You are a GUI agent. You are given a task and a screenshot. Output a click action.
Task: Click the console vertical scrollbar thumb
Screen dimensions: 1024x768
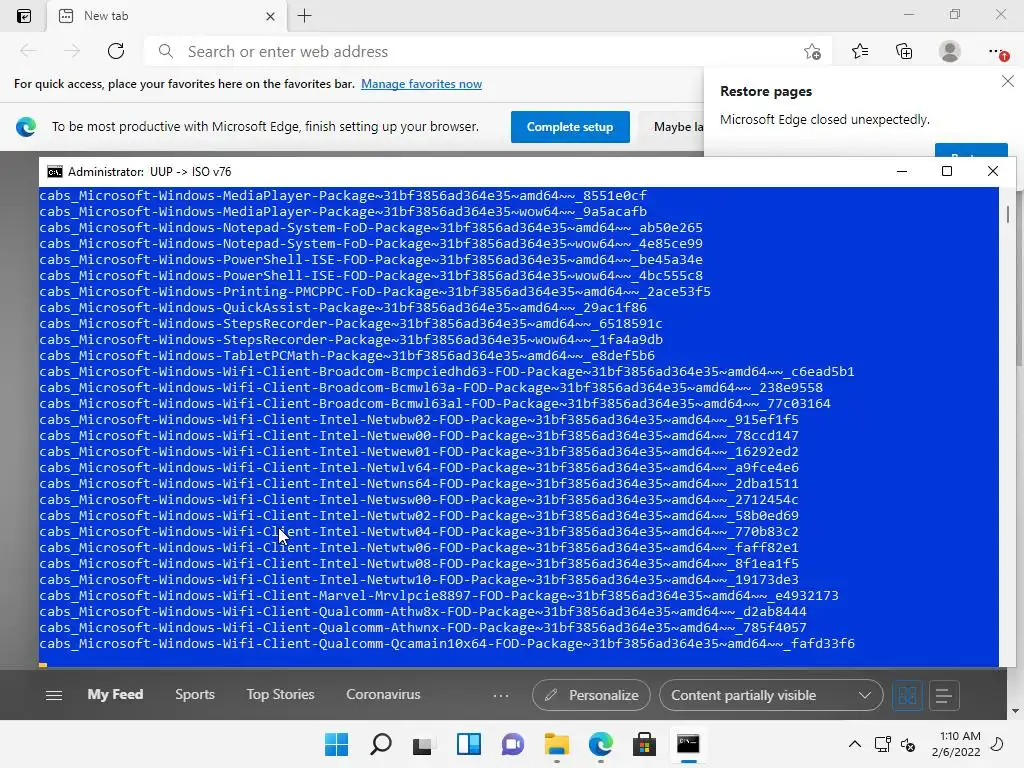(1008, 214)
